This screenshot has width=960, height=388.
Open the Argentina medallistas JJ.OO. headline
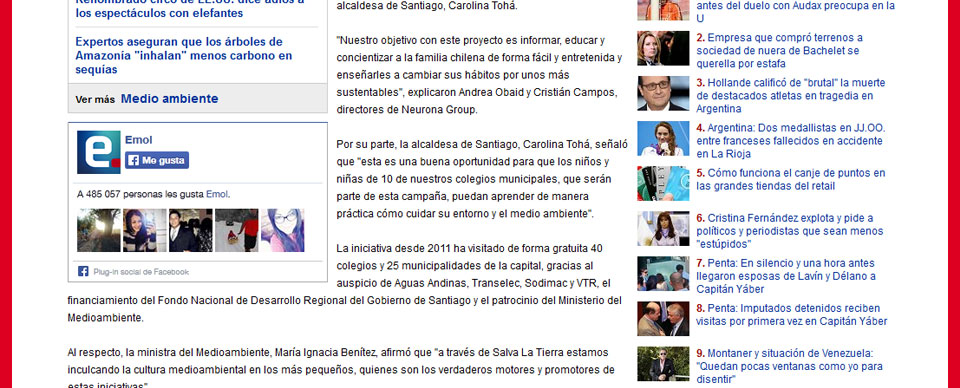[x=790, y=141]
